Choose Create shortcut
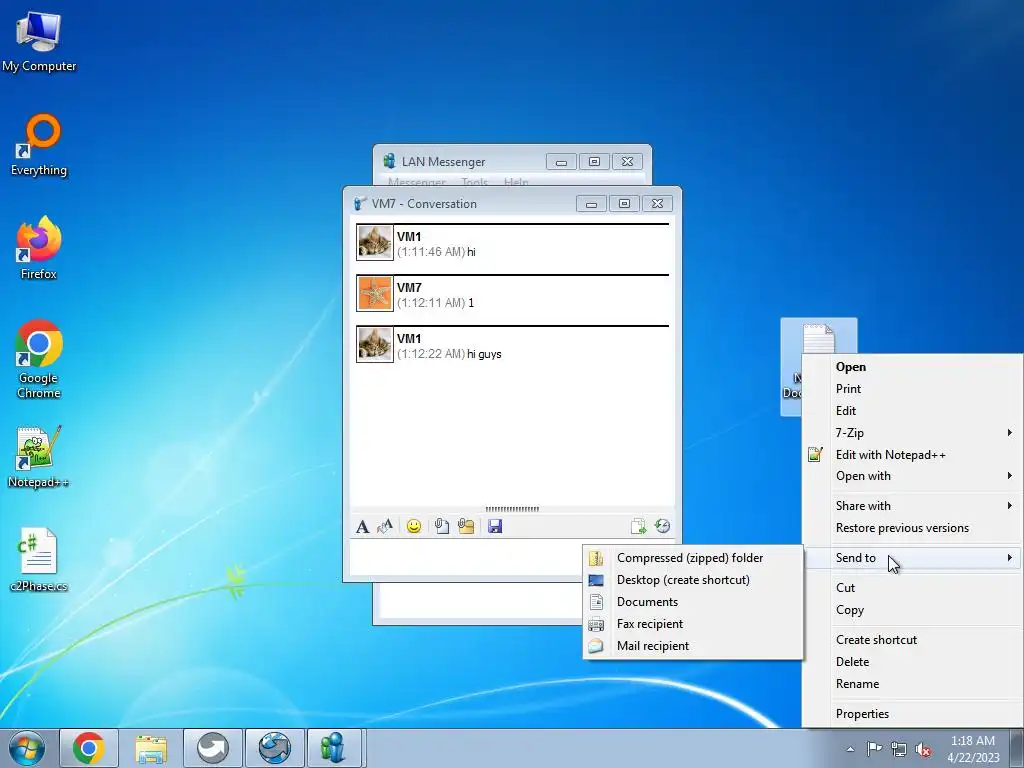 click(x=912, y=640)
